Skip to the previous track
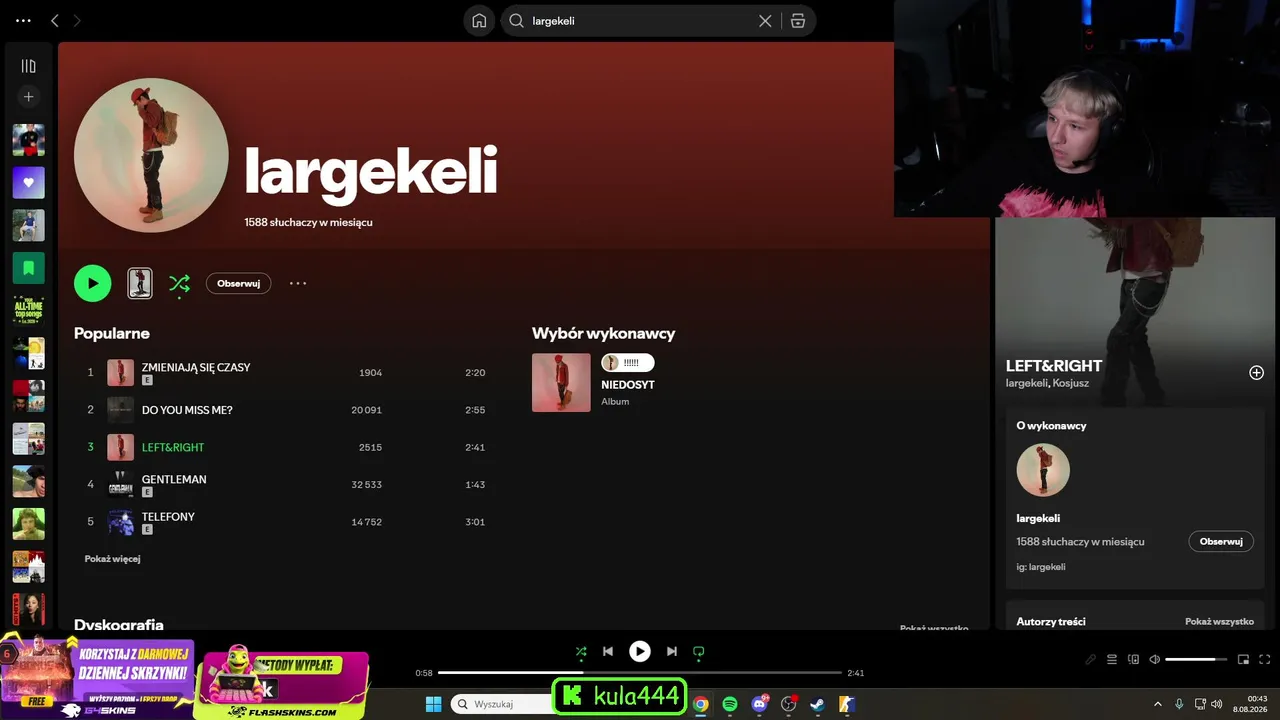The height and width of the screenshot is (720, 1280). tap(608, 652)
